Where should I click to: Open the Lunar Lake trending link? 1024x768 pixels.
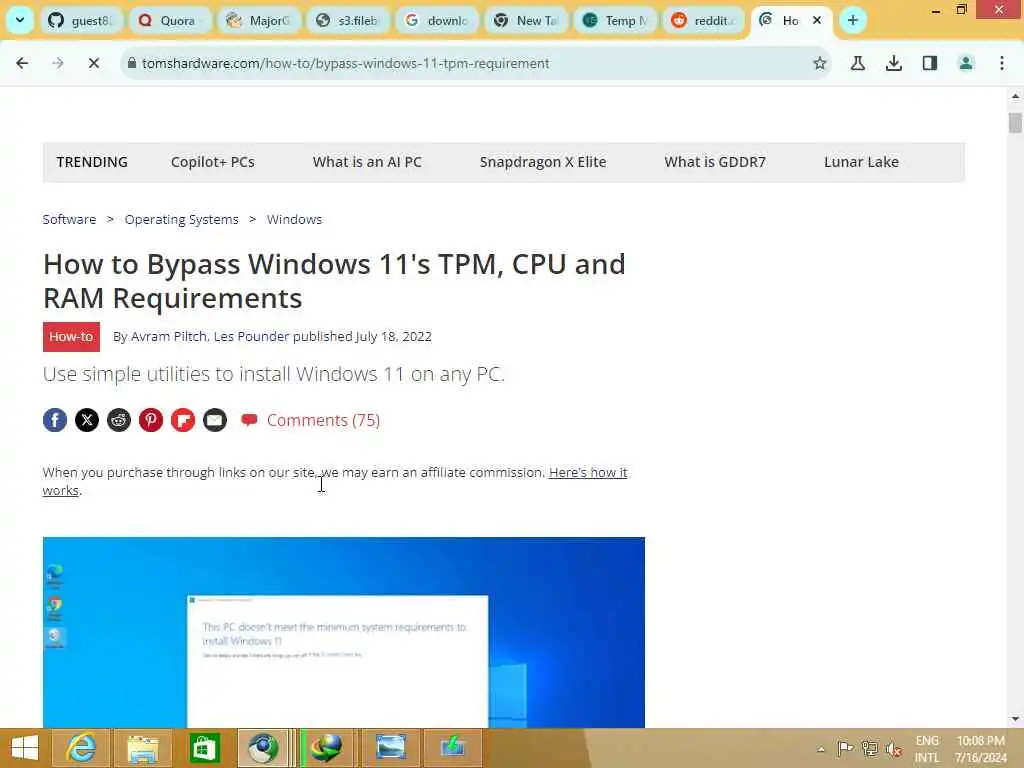pyautogui.click(x=861, y=162)
